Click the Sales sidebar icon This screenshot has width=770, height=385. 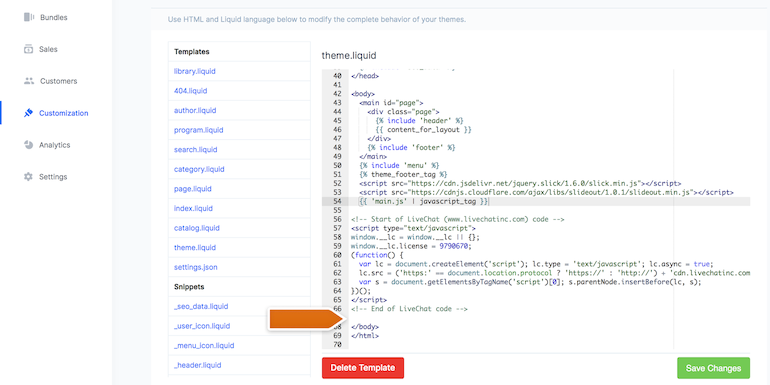28,49
